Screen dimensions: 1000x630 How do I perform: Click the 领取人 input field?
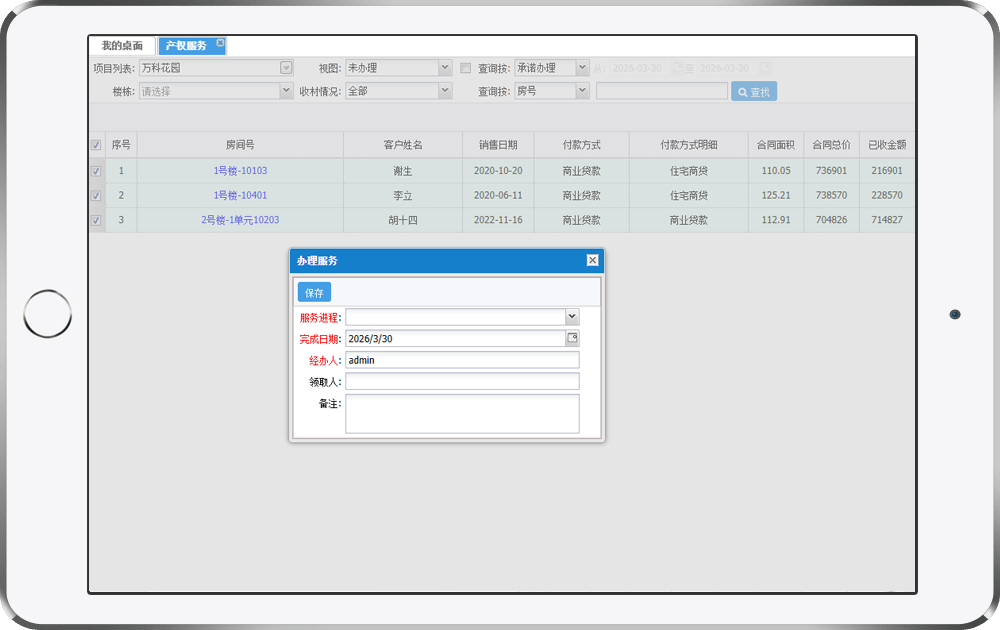click(x=462, y=382)
